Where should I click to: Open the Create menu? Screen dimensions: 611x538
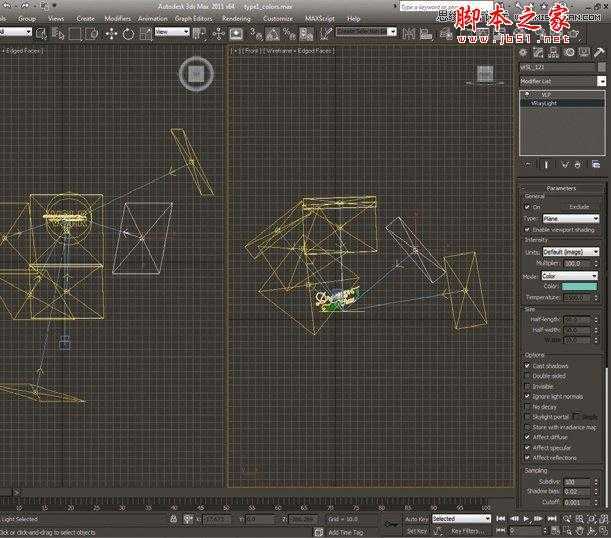point(85,19)
